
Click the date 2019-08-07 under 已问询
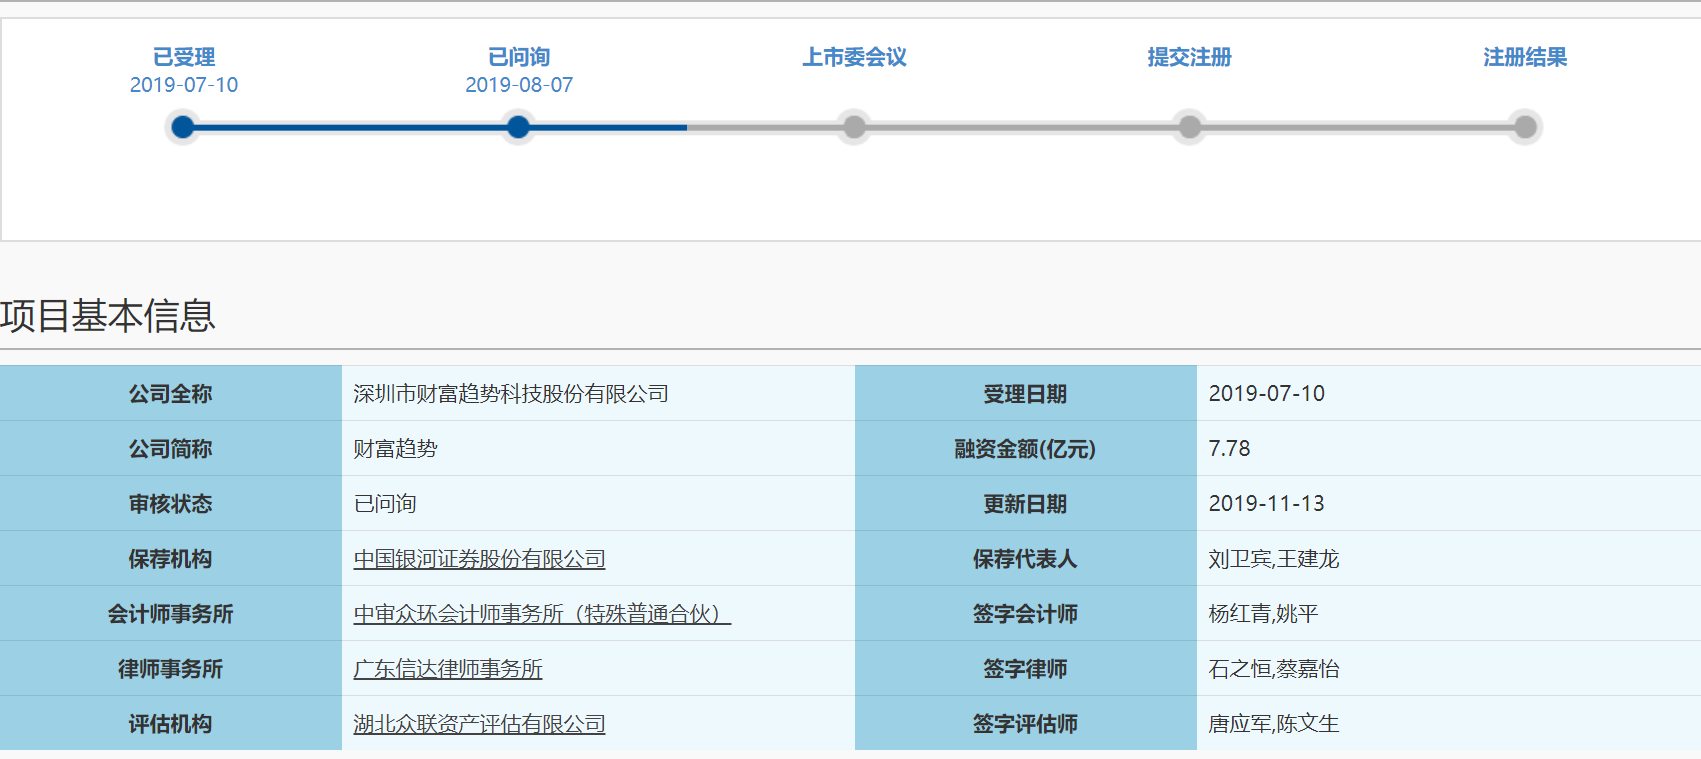519,85
